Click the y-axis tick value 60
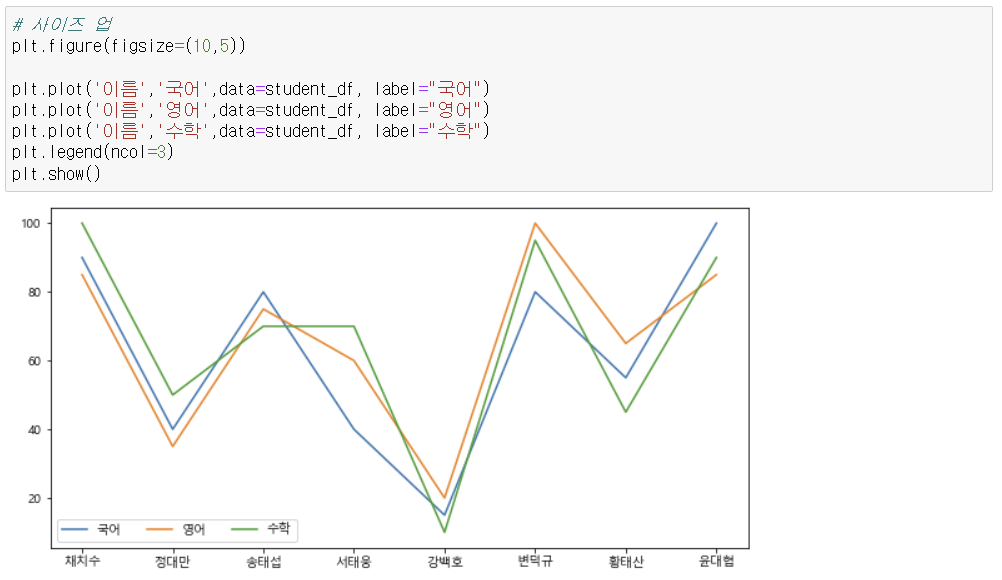Viewport: 1002px width, 580px height. pos(34,361)
